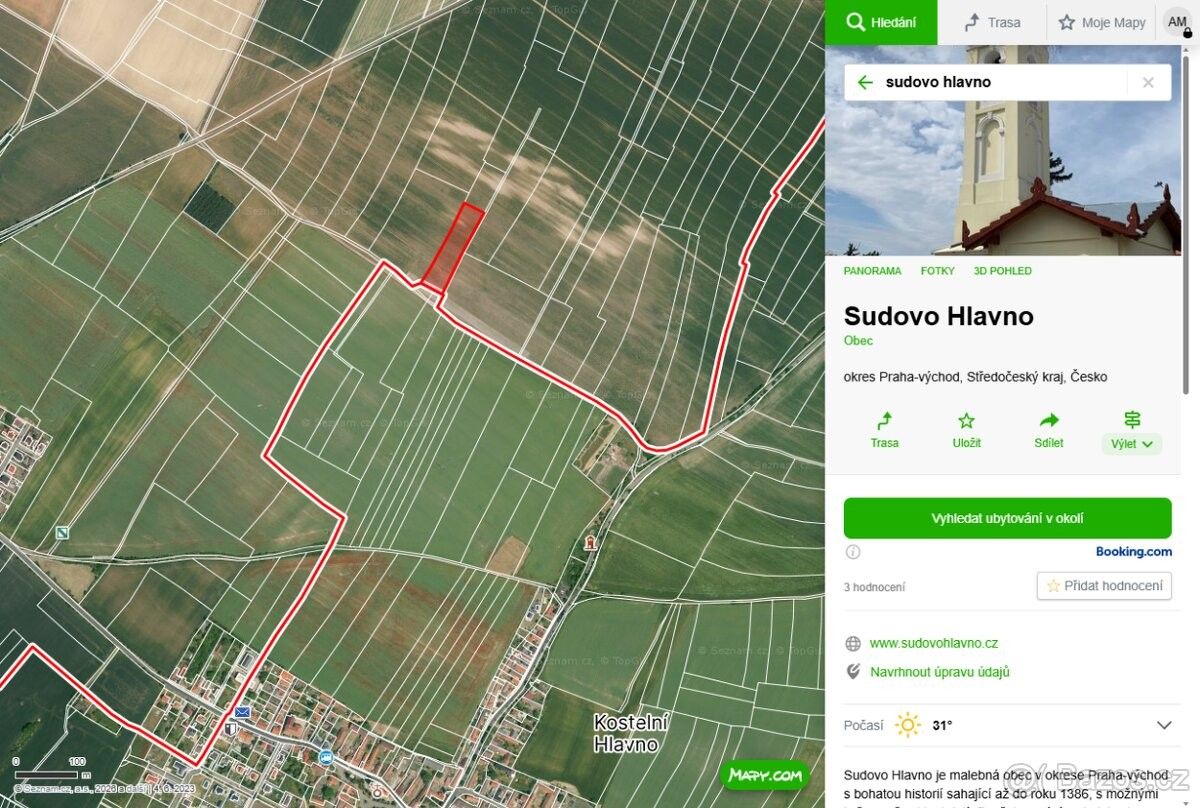Click the Mapy.com logo badge on map

tap(764, 775)
